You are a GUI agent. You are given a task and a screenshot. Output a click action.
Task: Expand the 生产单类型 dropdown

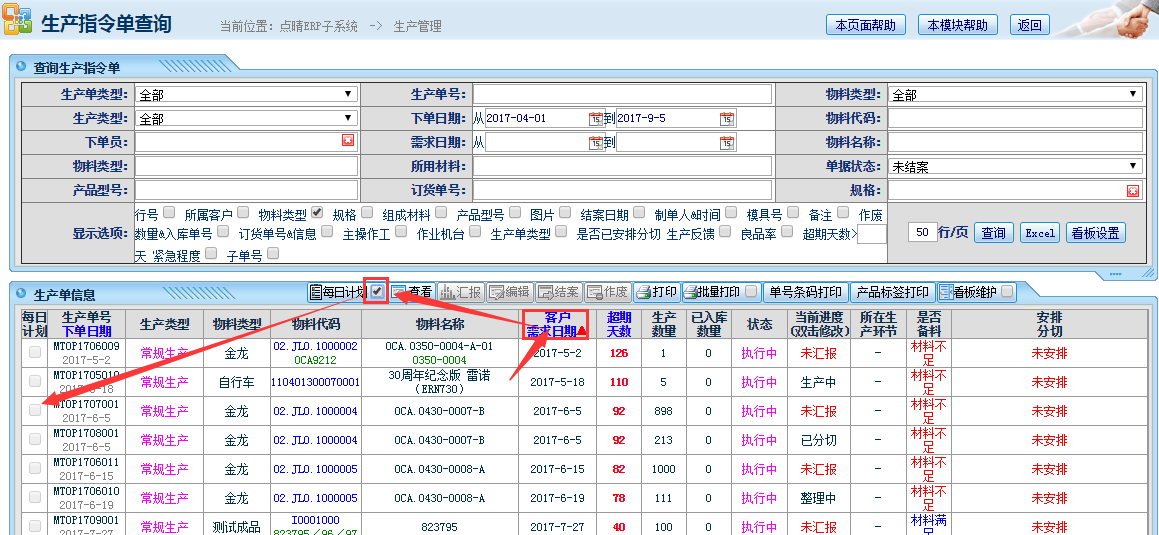point(246,95)
